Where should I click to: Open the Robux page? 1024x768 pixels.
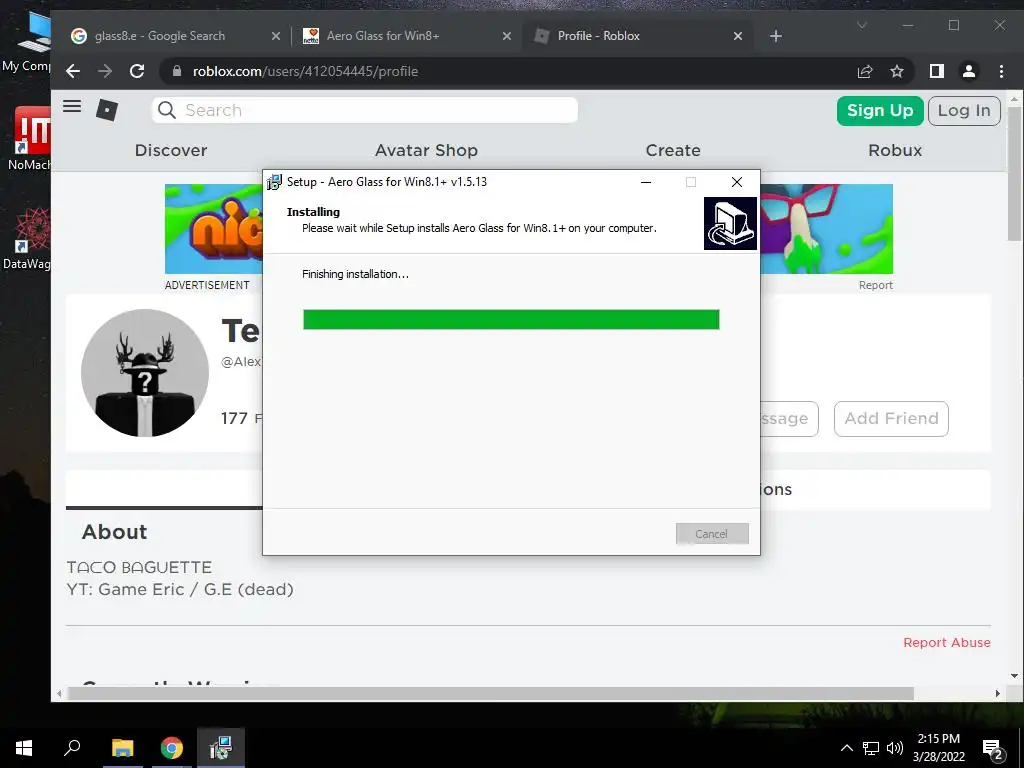coord(895,150)
